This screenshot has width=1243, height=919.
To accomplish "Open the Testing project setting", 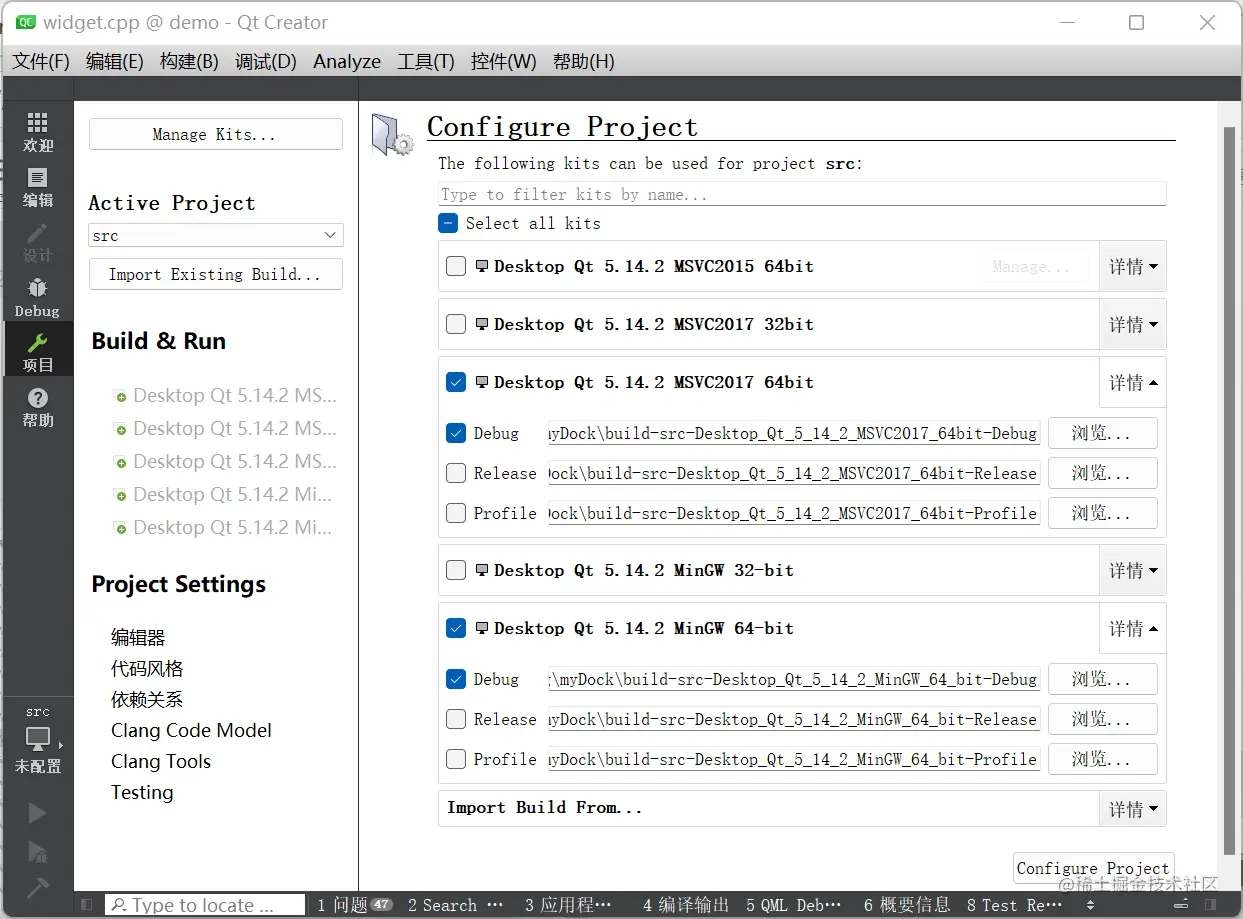I will click(x=142, y=792).
